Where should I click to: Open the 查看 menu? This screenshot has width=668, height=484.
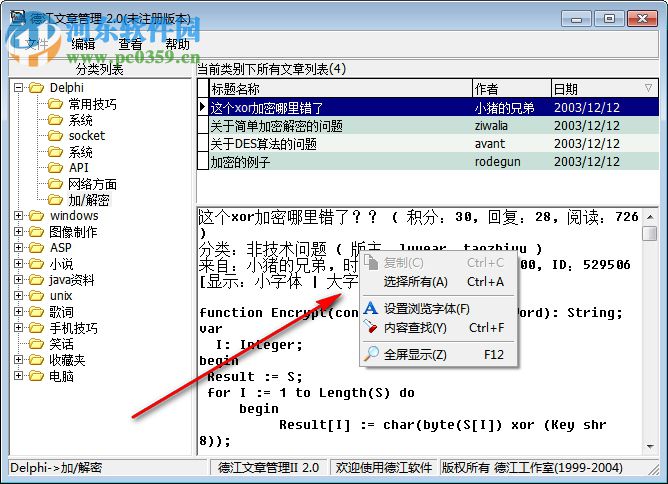[130, 44]
